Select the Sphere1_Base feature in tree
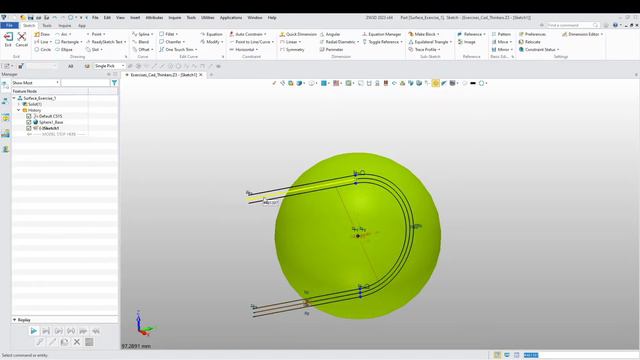Screen dimensions: 640x360 [51, 122]
